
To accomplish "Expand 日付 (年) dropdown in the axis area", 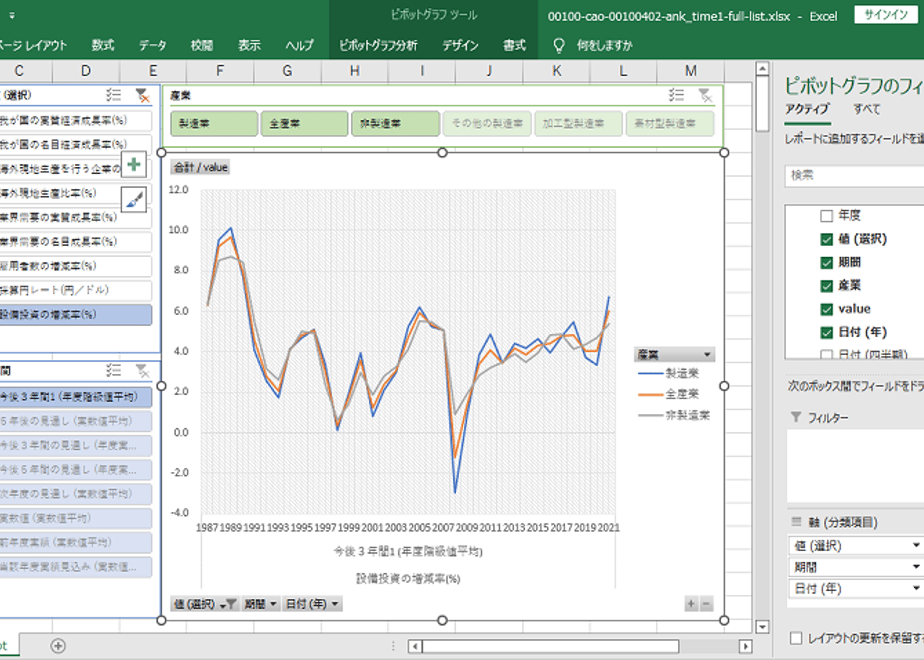I will click(x=916, y=588).
